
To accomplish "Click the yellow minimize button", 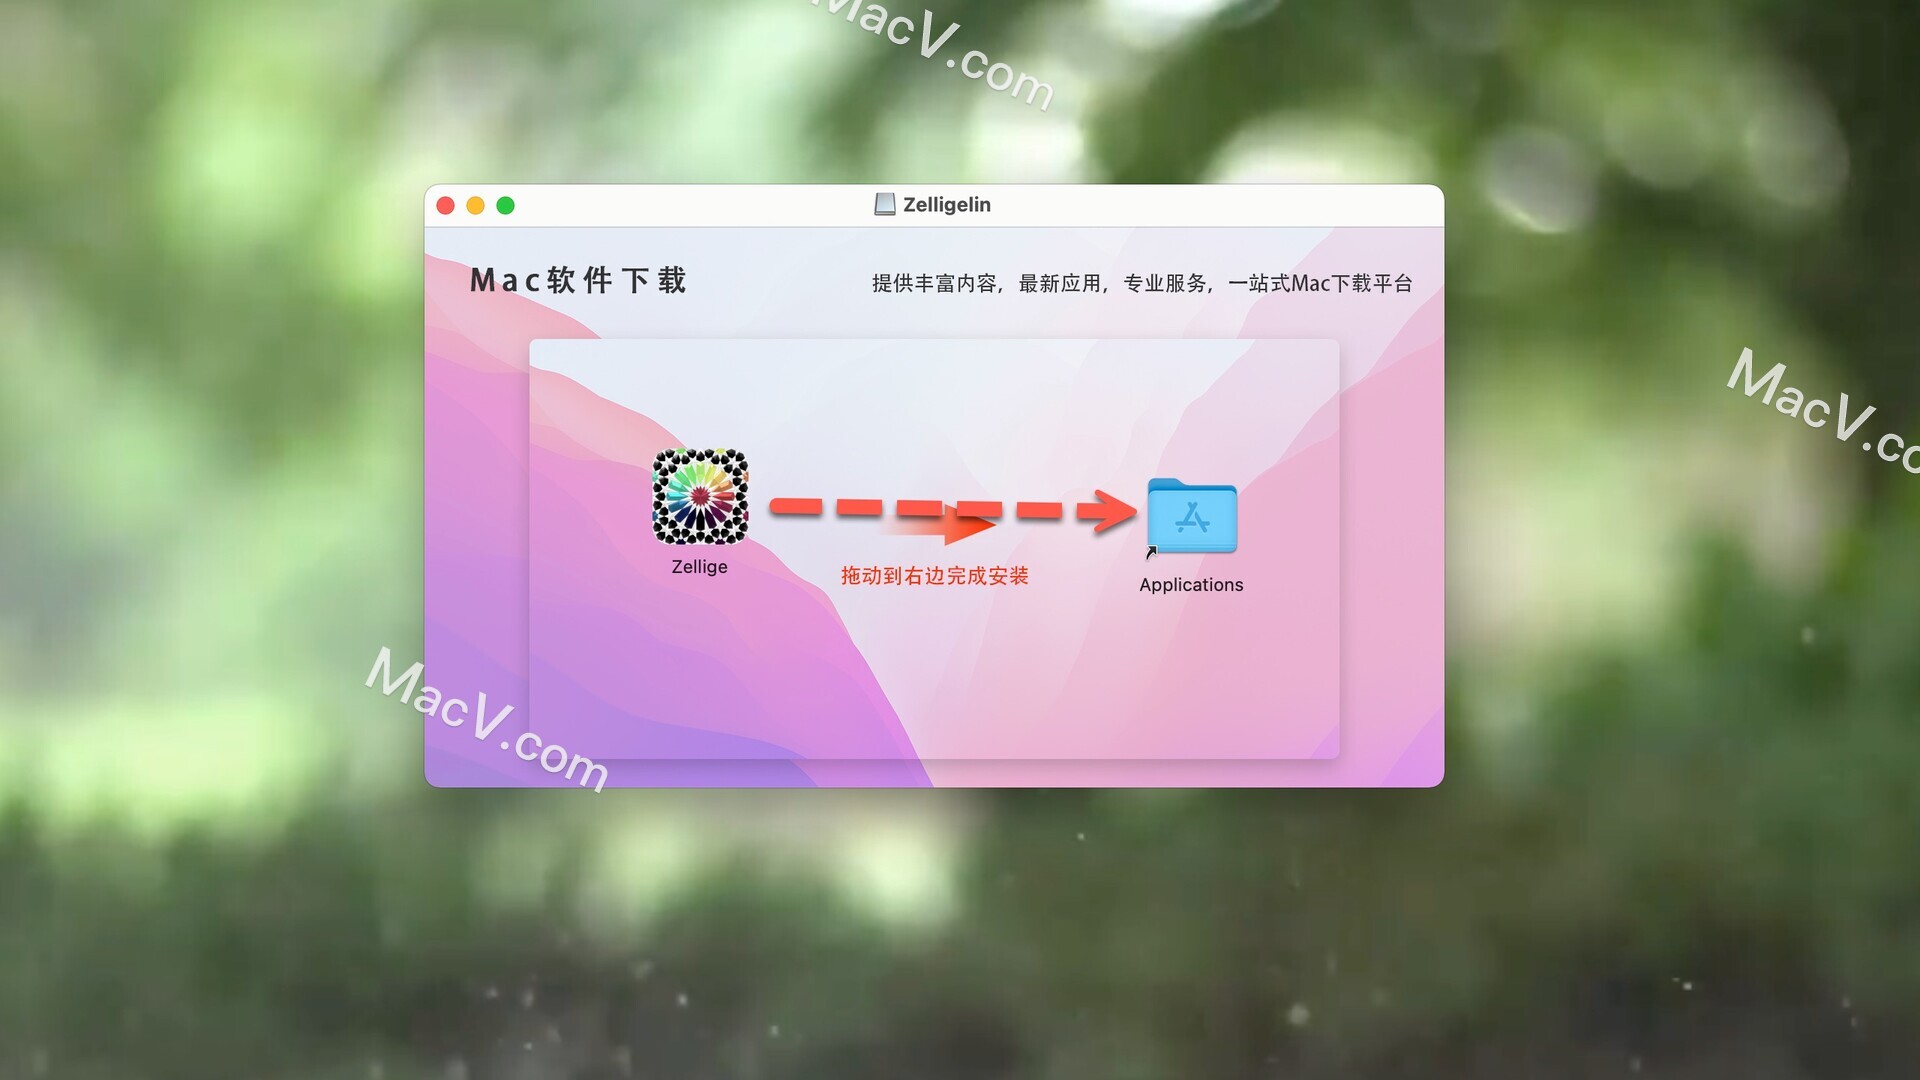I will pyautogui.click(x=479, y=206).
